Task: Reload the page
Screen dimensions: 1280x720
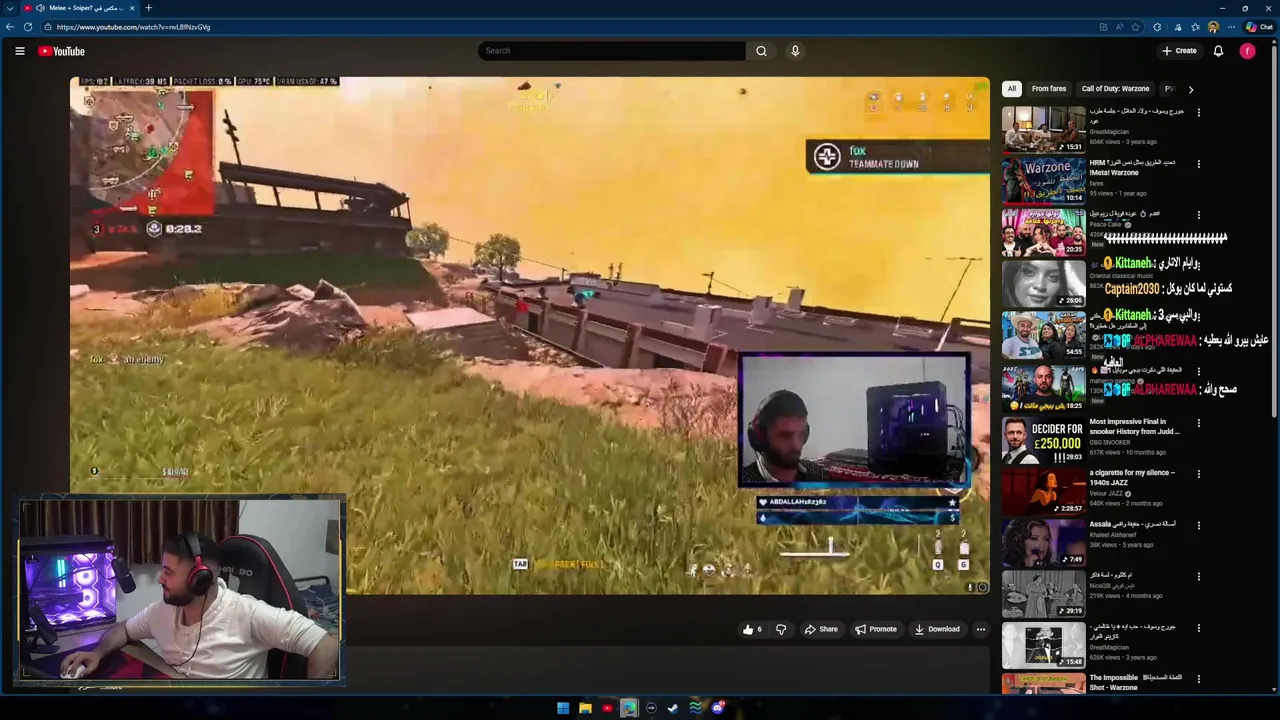Action: click(28, 27)
